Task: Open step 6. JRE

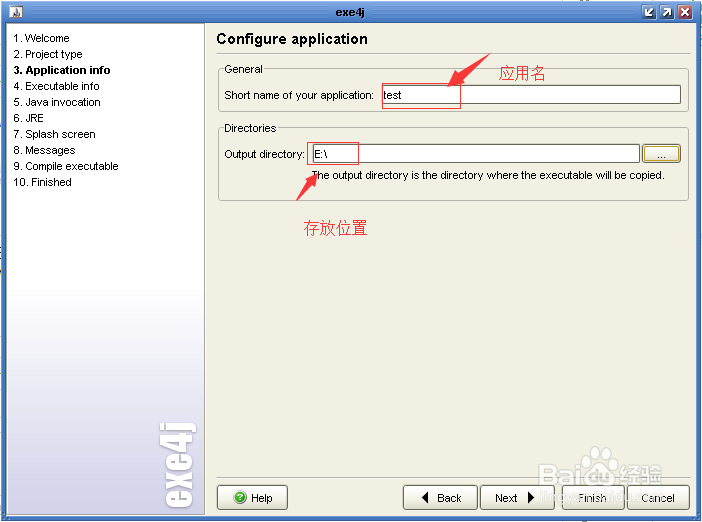Action: 28,118
